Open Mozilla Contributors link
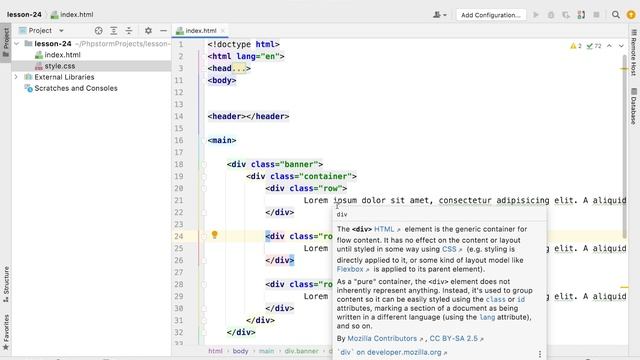The image size is (640, 360). coord(385,338)
